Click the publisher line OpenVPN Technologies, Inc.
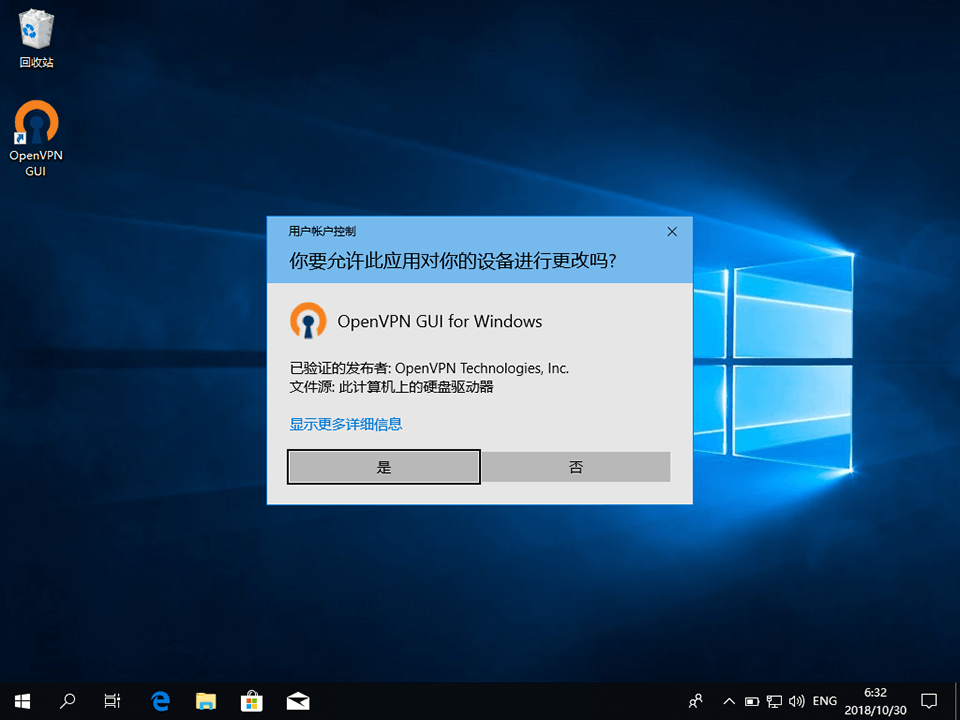This screenshot has width=960, height=720. [x=429, y=368]
